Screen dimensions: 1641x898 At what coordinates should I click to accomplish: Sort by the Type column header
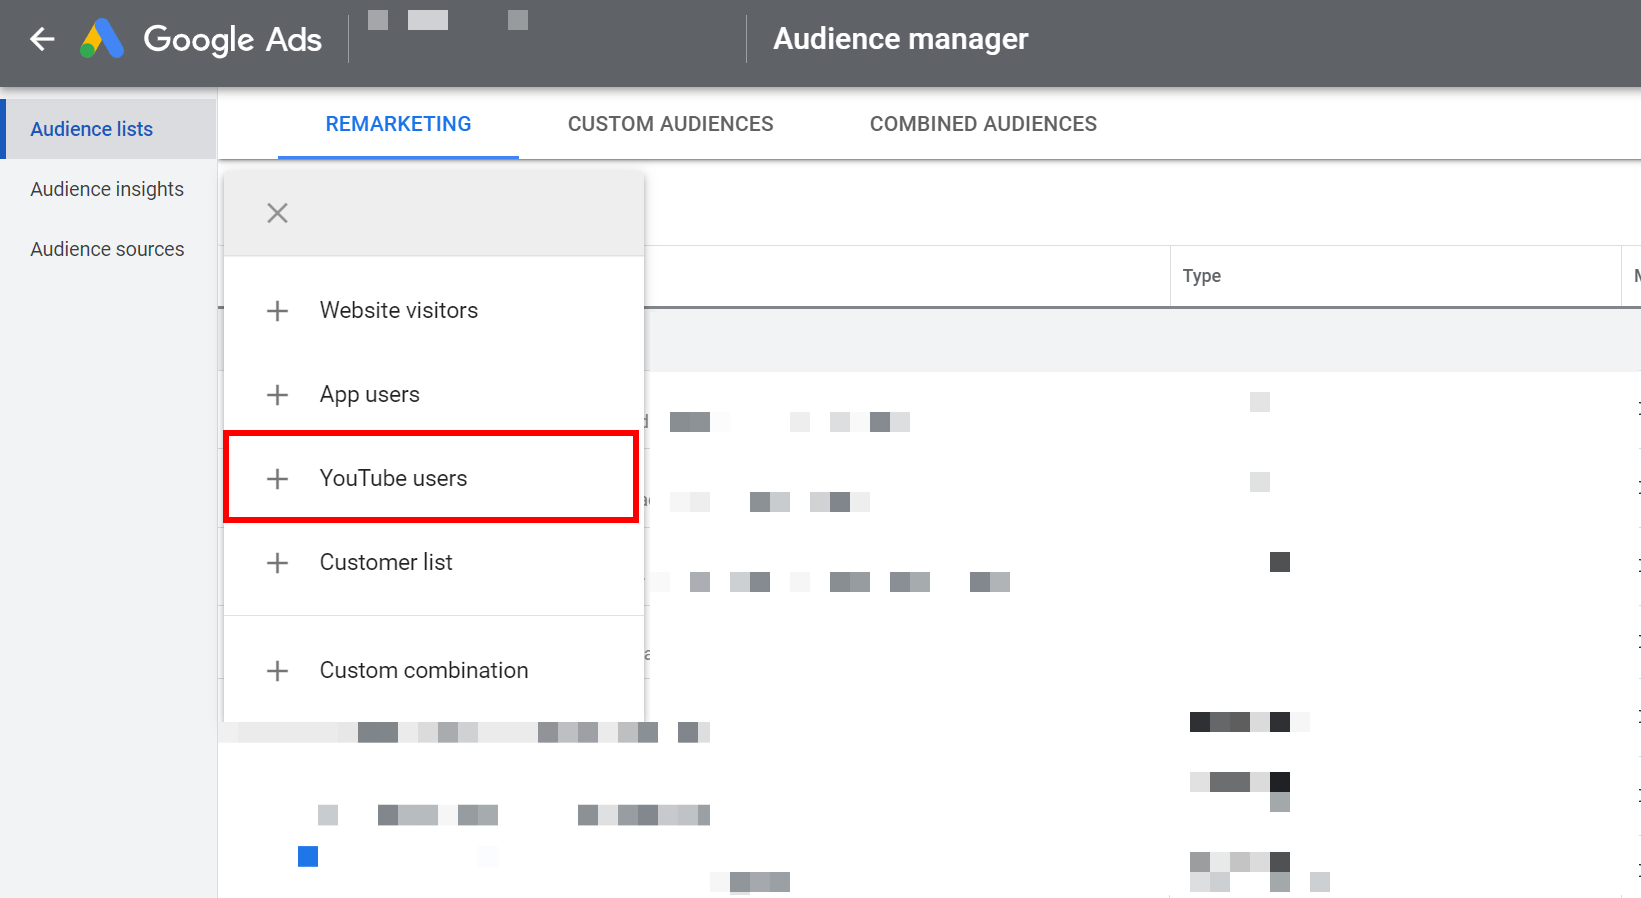[x=1201, y=276]
